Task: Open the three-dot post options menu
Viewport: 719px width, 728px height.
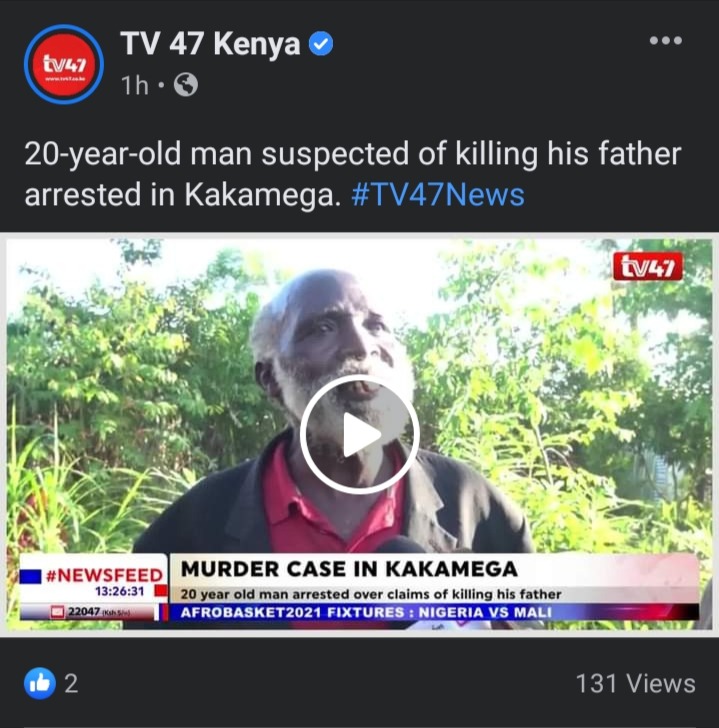Action: pyautogui.click(x=666, y=40)
